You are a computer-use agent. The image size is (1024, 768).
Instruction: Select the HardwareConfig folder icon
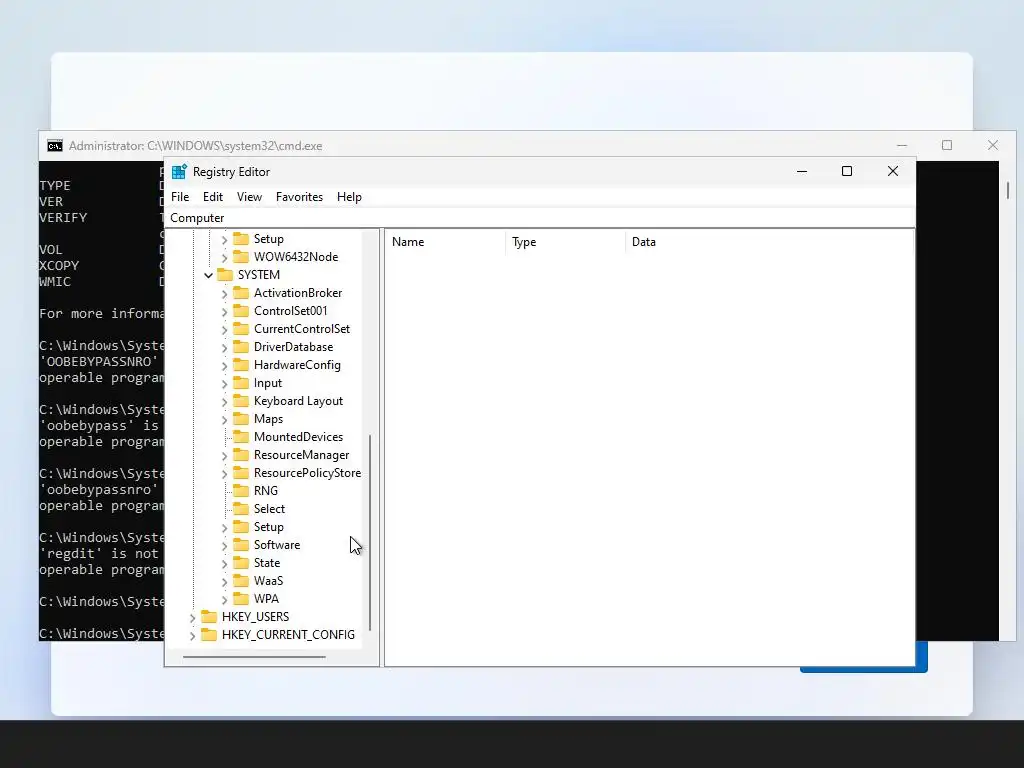tap(241, 364)
